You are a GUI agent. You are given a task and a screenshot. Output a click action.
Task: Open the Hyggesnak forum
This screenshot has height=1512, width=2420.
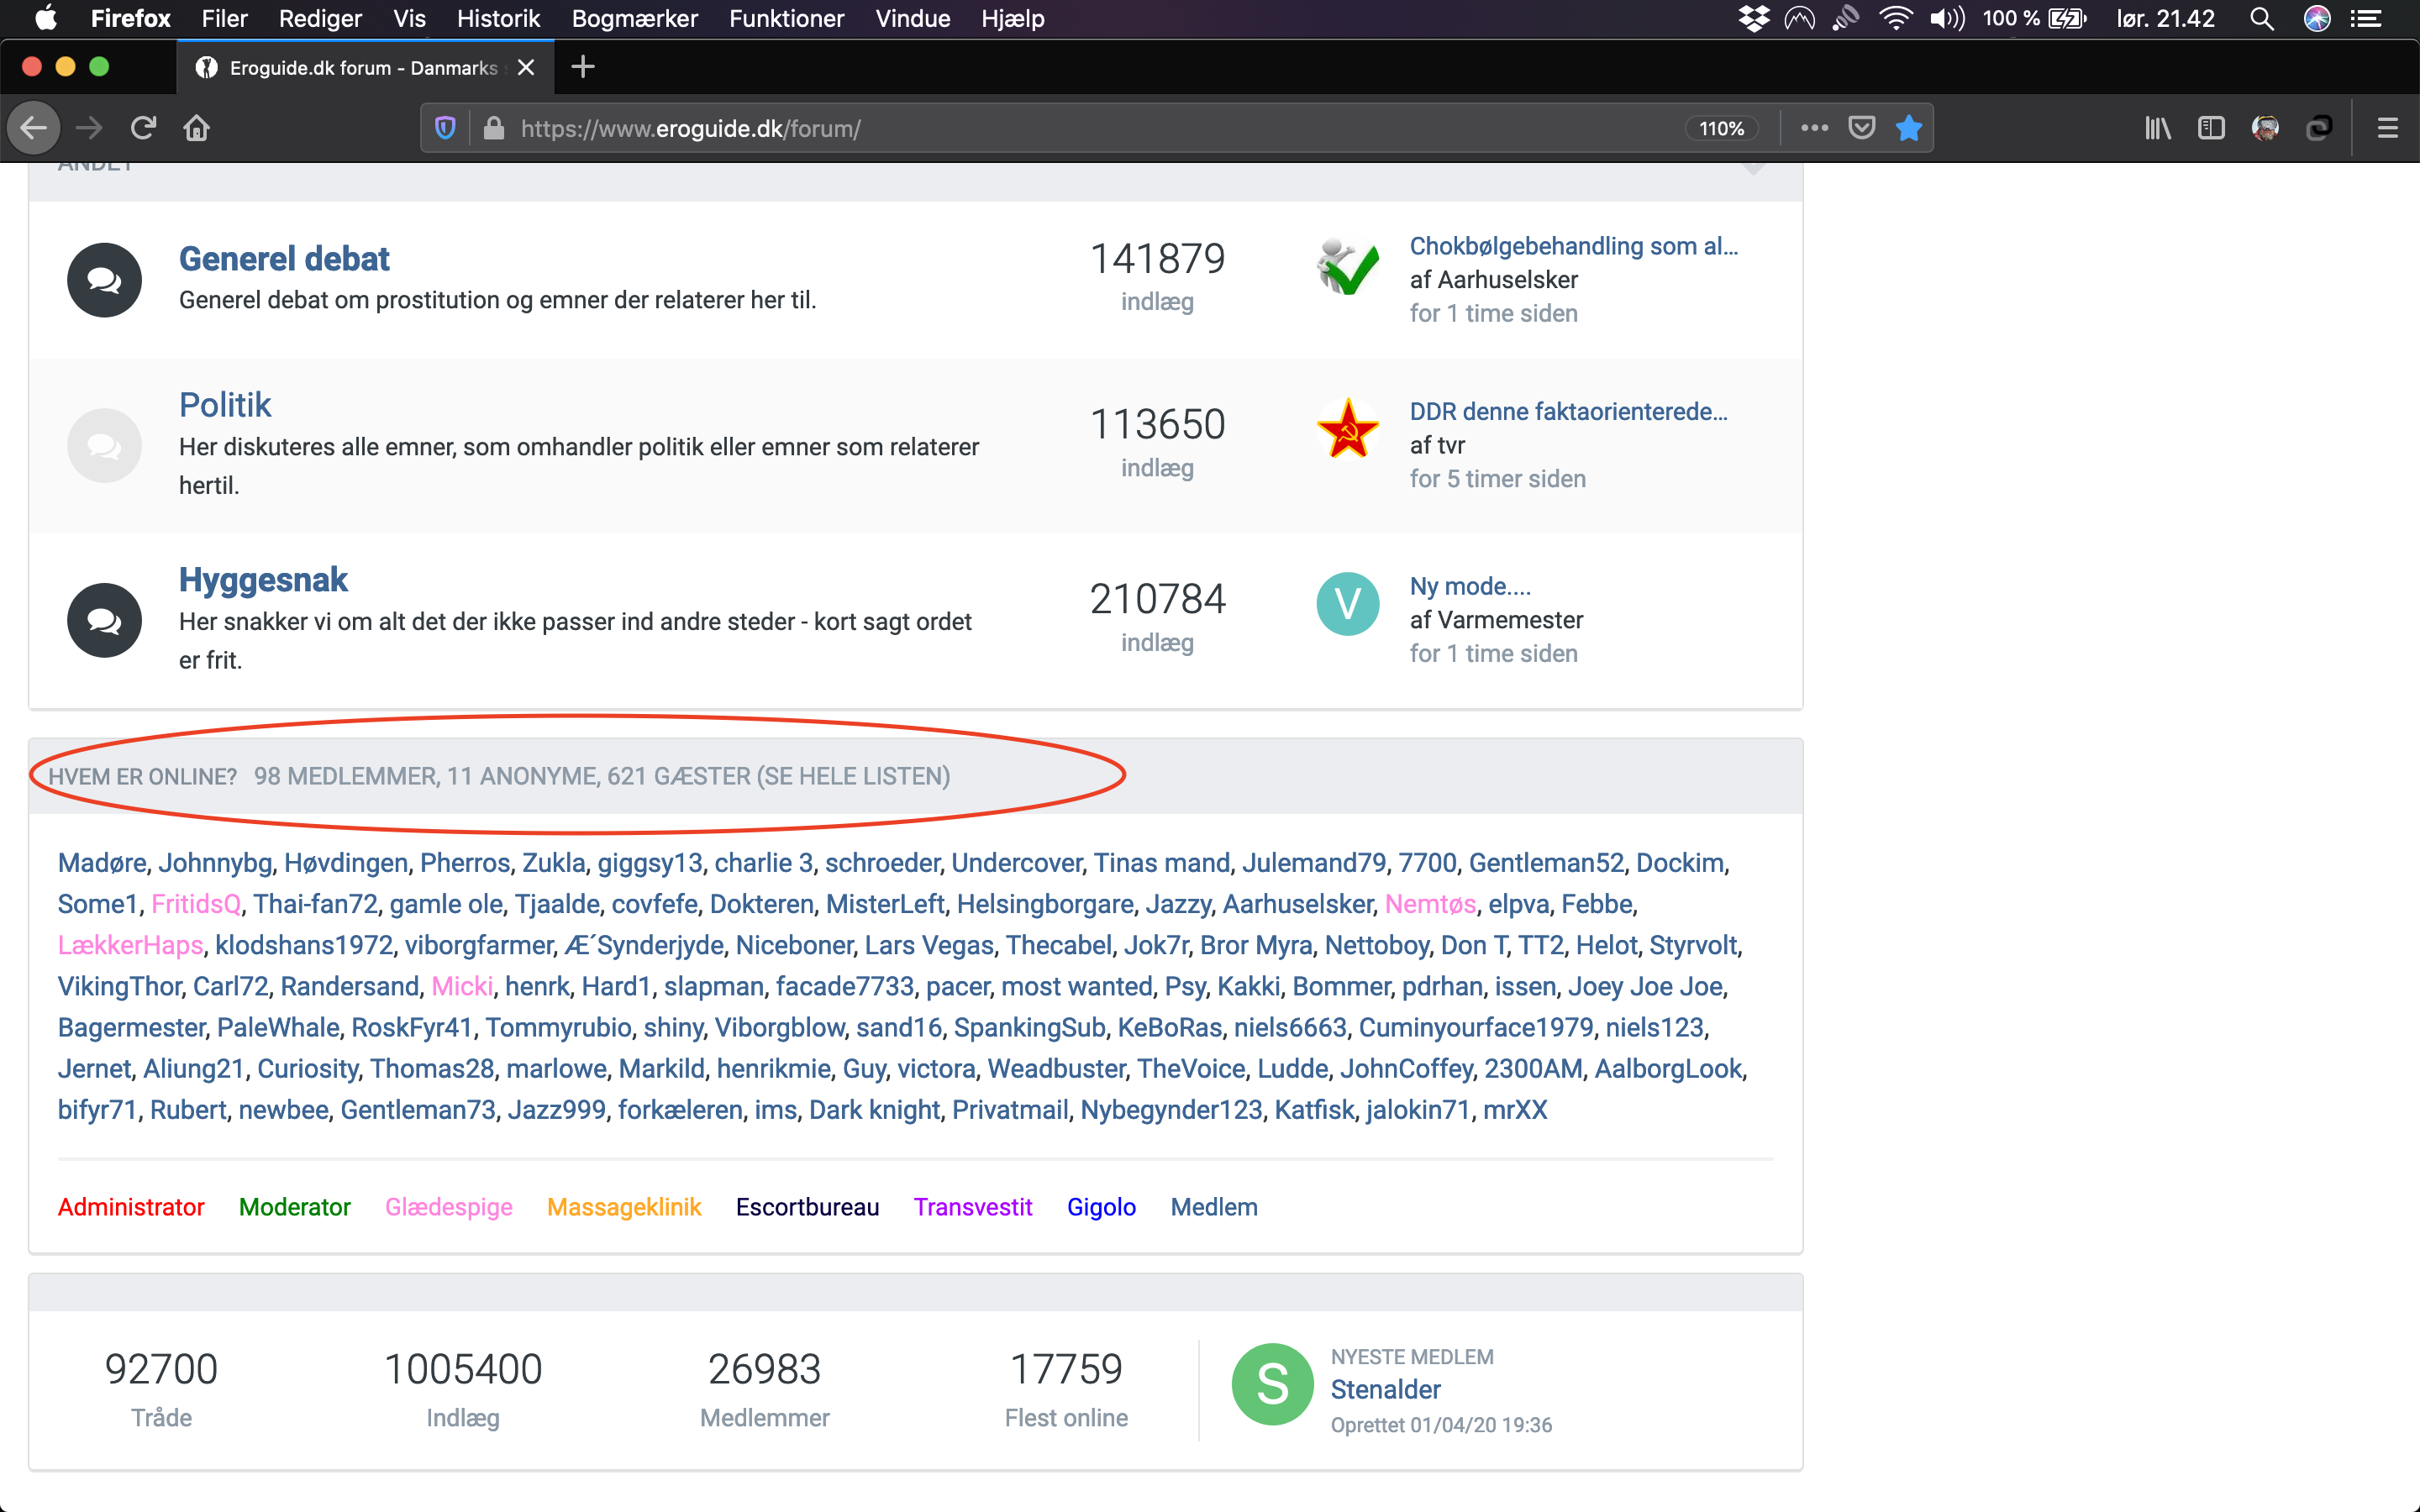pyautogui.click(x=263, y=580)
